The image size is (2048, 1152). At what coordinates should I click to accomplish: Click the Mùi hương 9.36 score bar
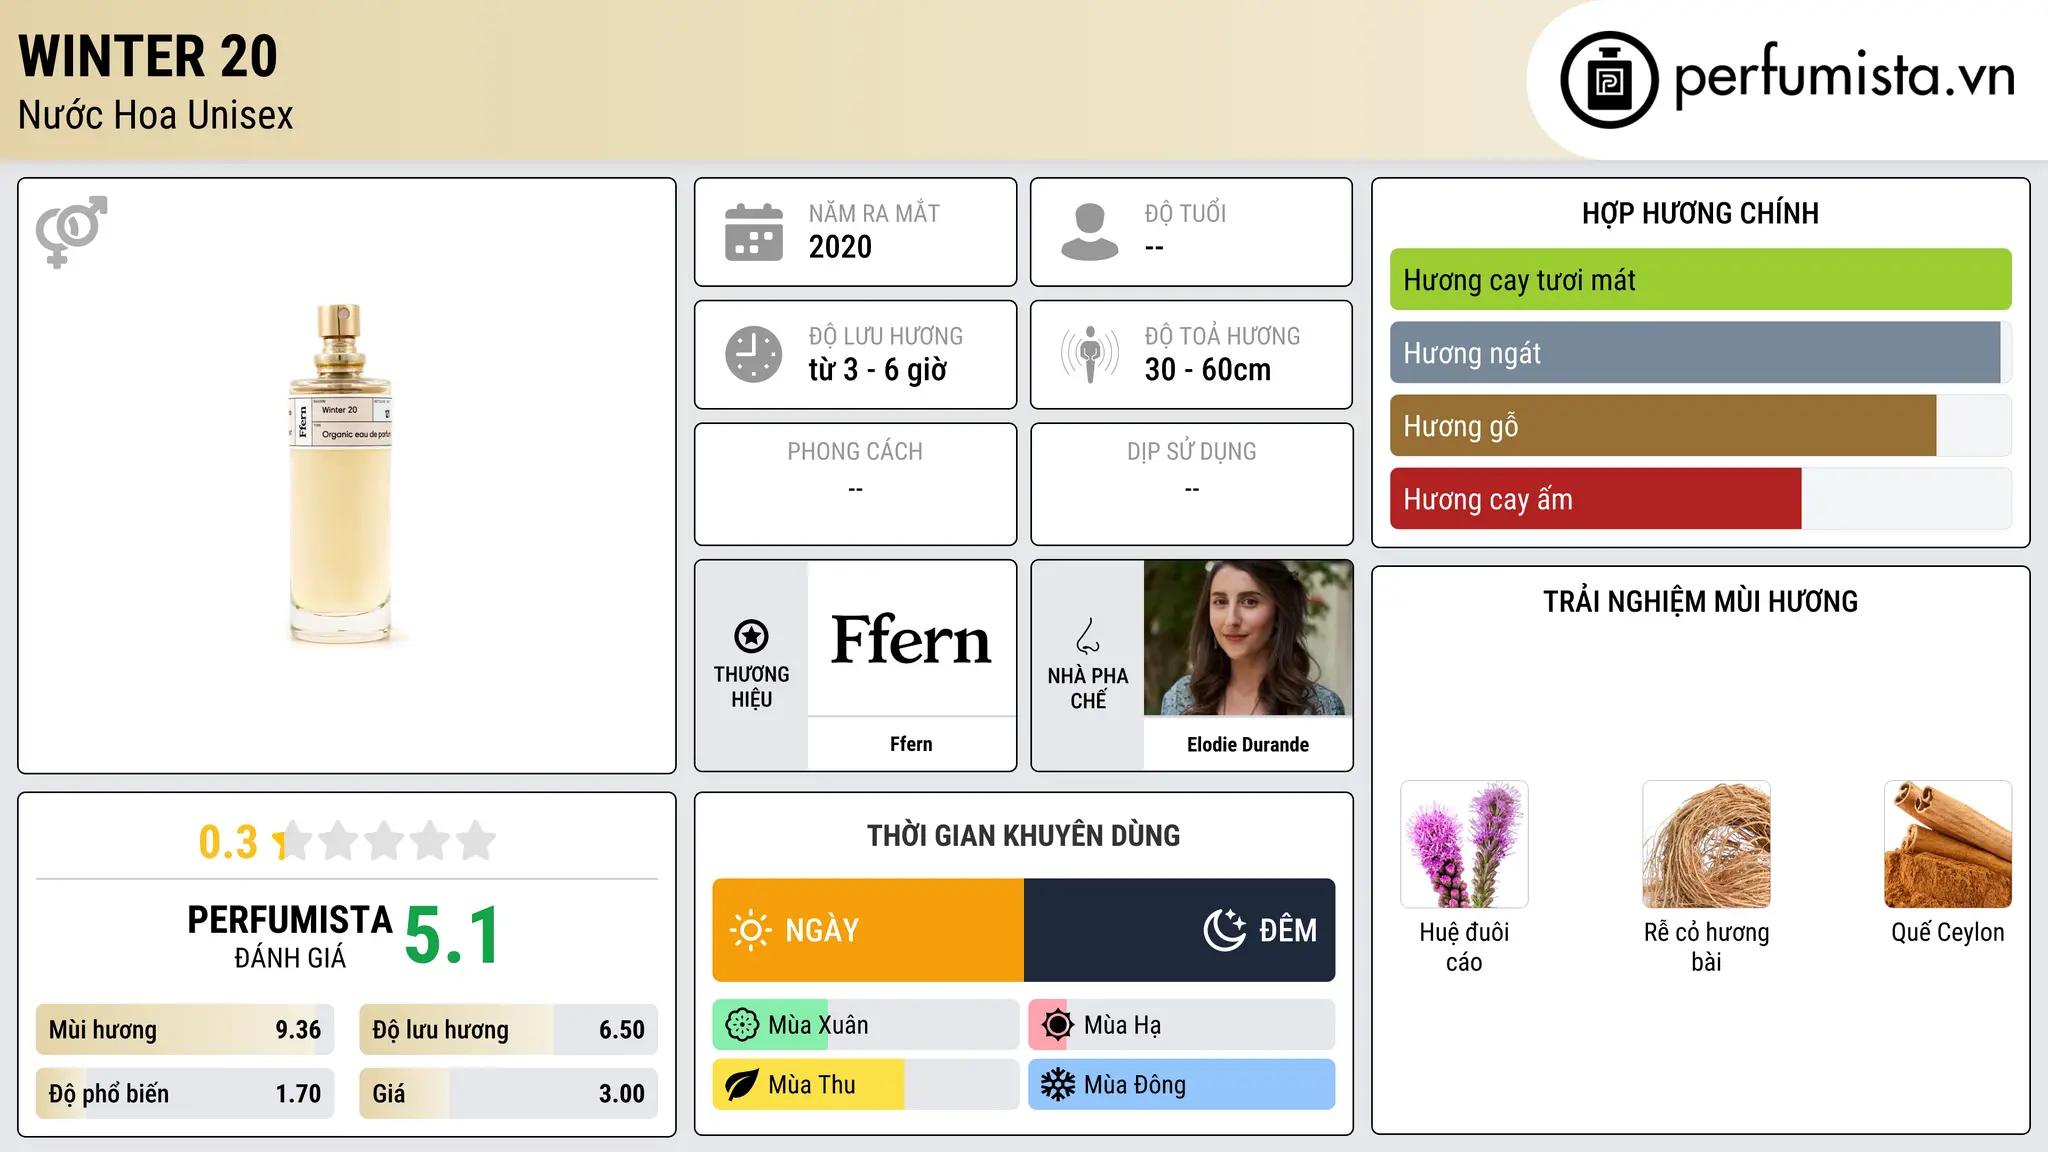coord(185,1030)
